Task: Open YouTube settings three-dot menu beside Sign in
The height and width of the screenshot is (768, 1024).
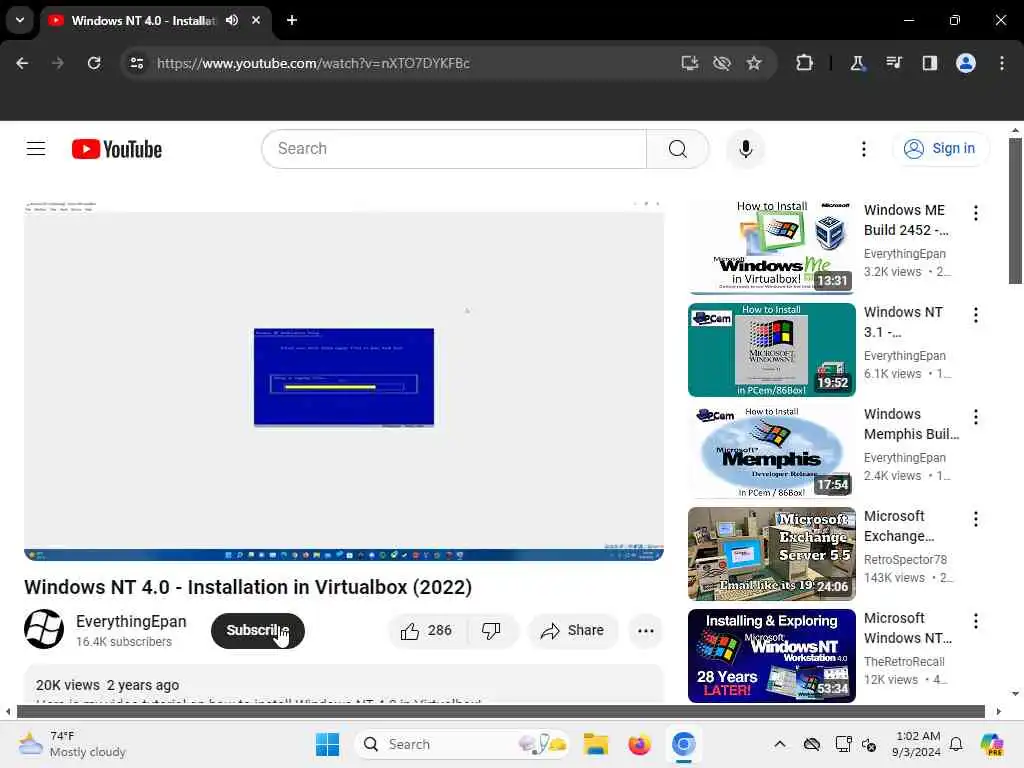Action: [863, 149]
